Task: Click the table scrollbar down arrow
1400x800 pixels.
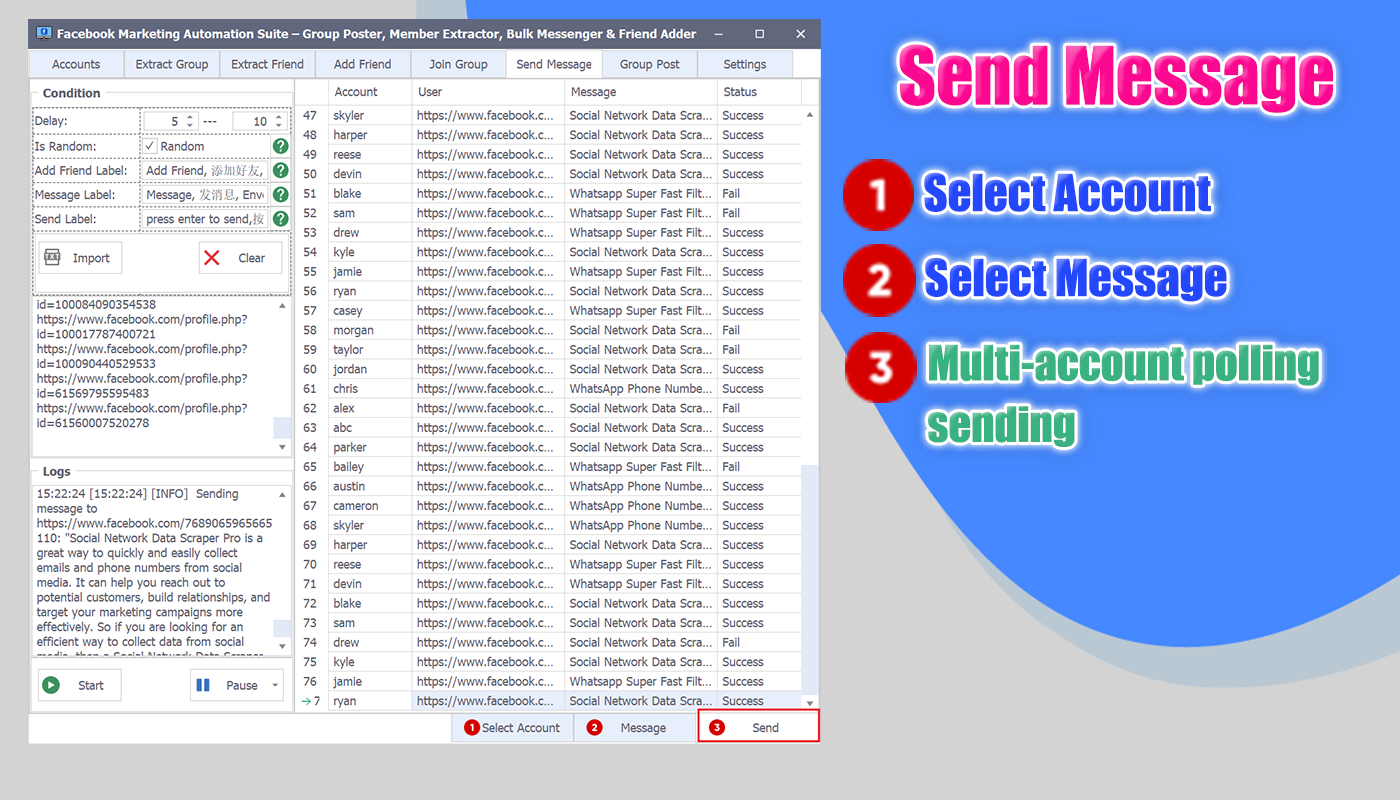Action: [810, 703]
